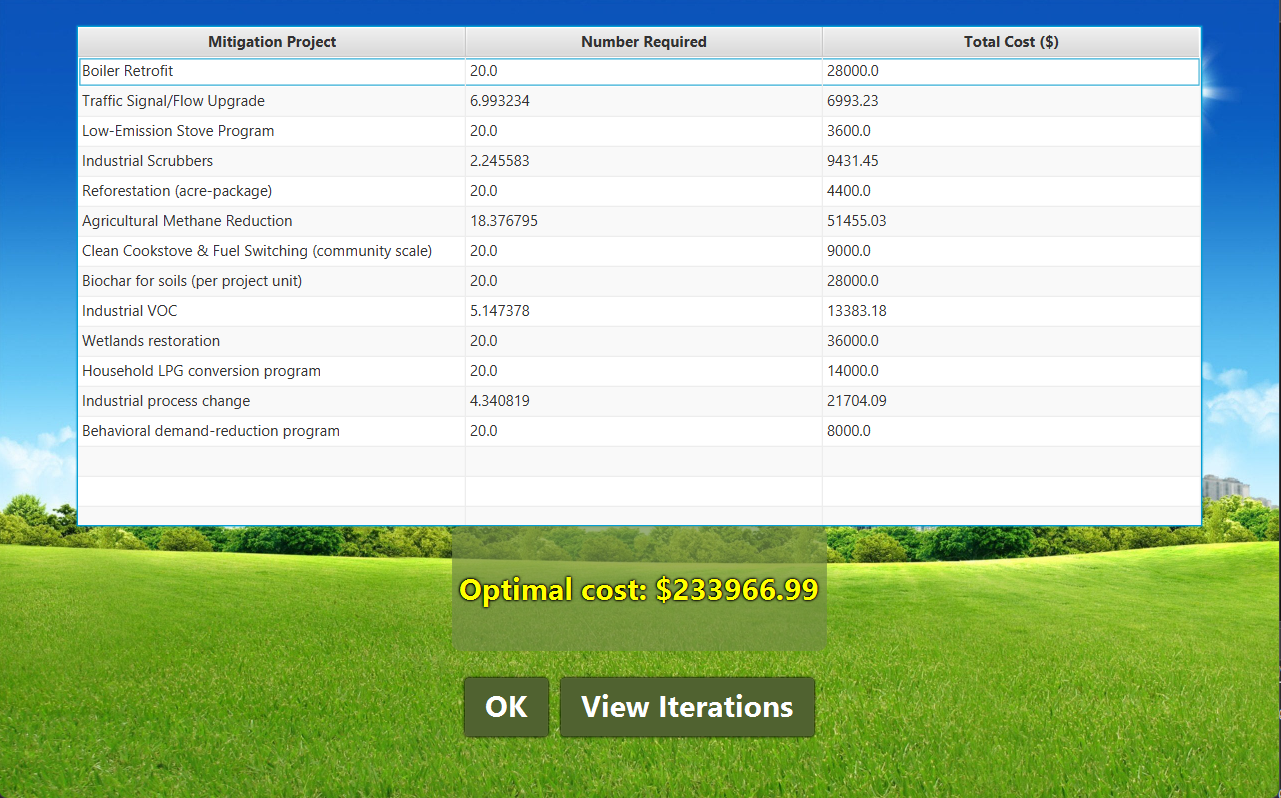
Task: Open View Iterations
Action: pos(687,707)
